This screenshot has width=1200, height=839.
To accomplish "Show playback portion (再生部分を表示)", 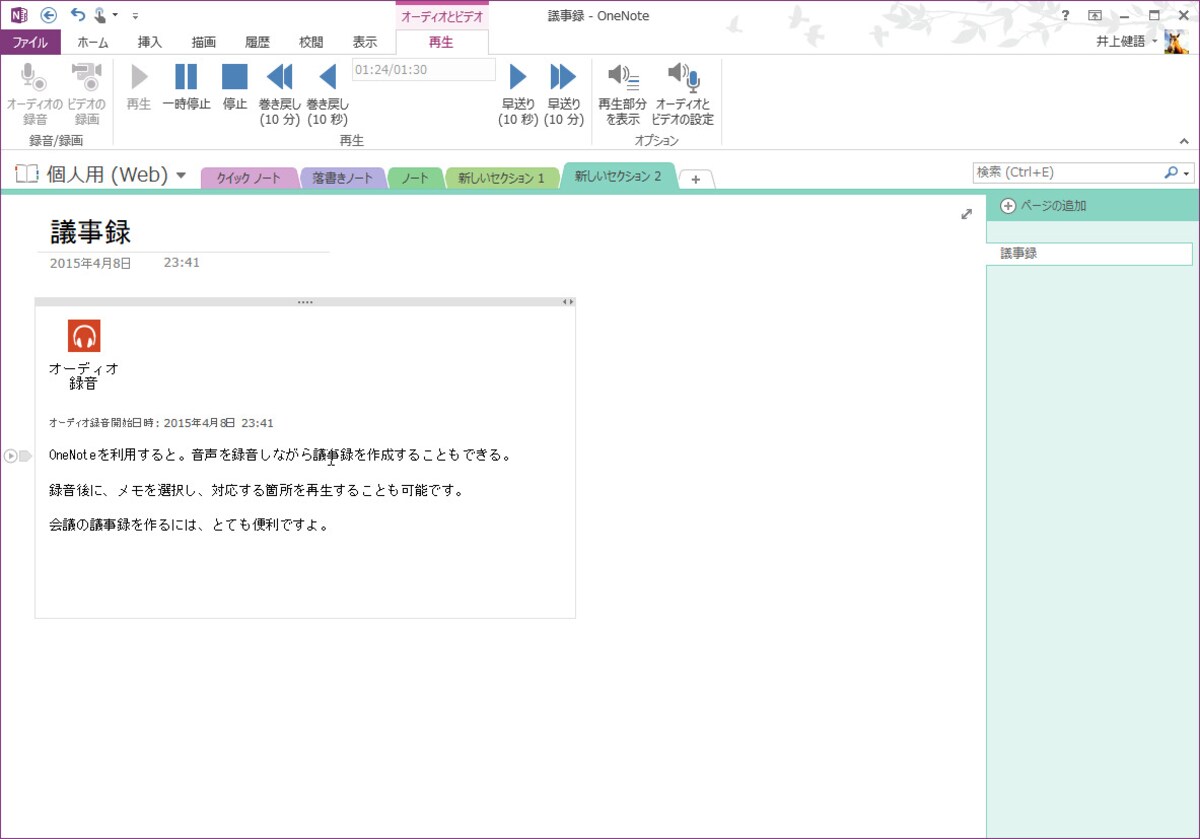I will (622, 94).
